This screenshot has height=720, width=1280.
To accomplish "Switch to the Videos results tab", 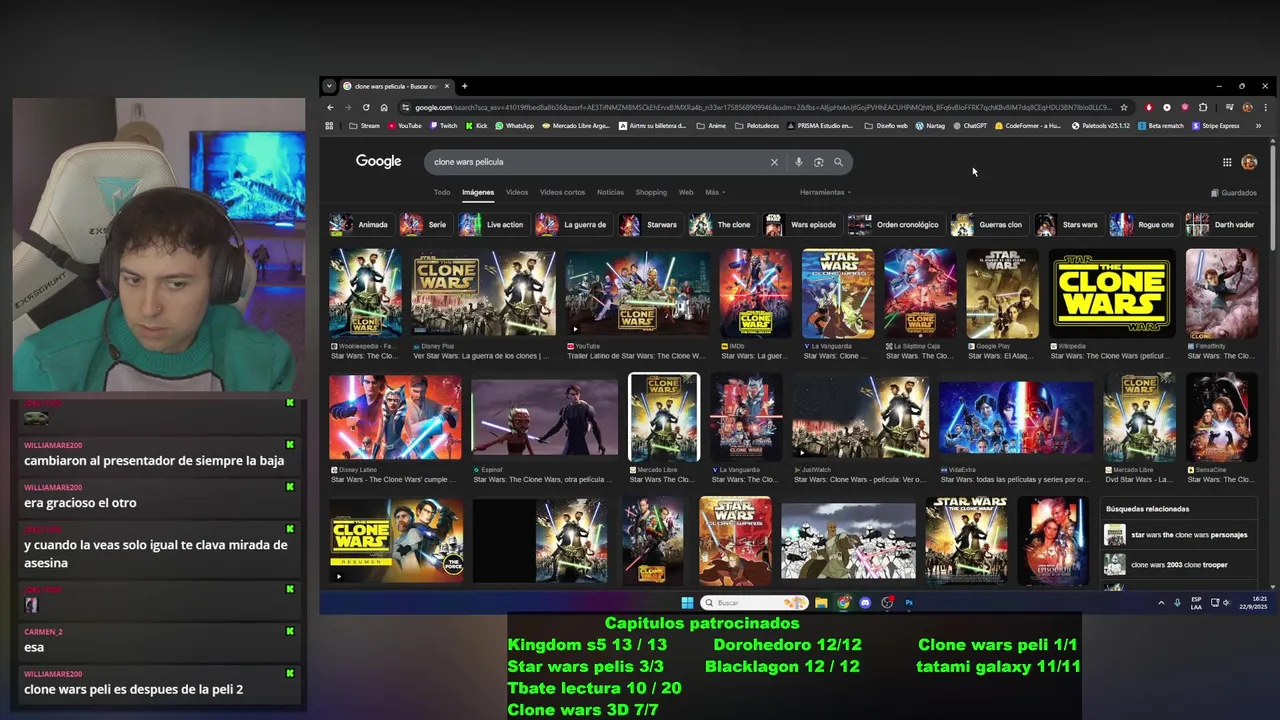I will (517, 192).
